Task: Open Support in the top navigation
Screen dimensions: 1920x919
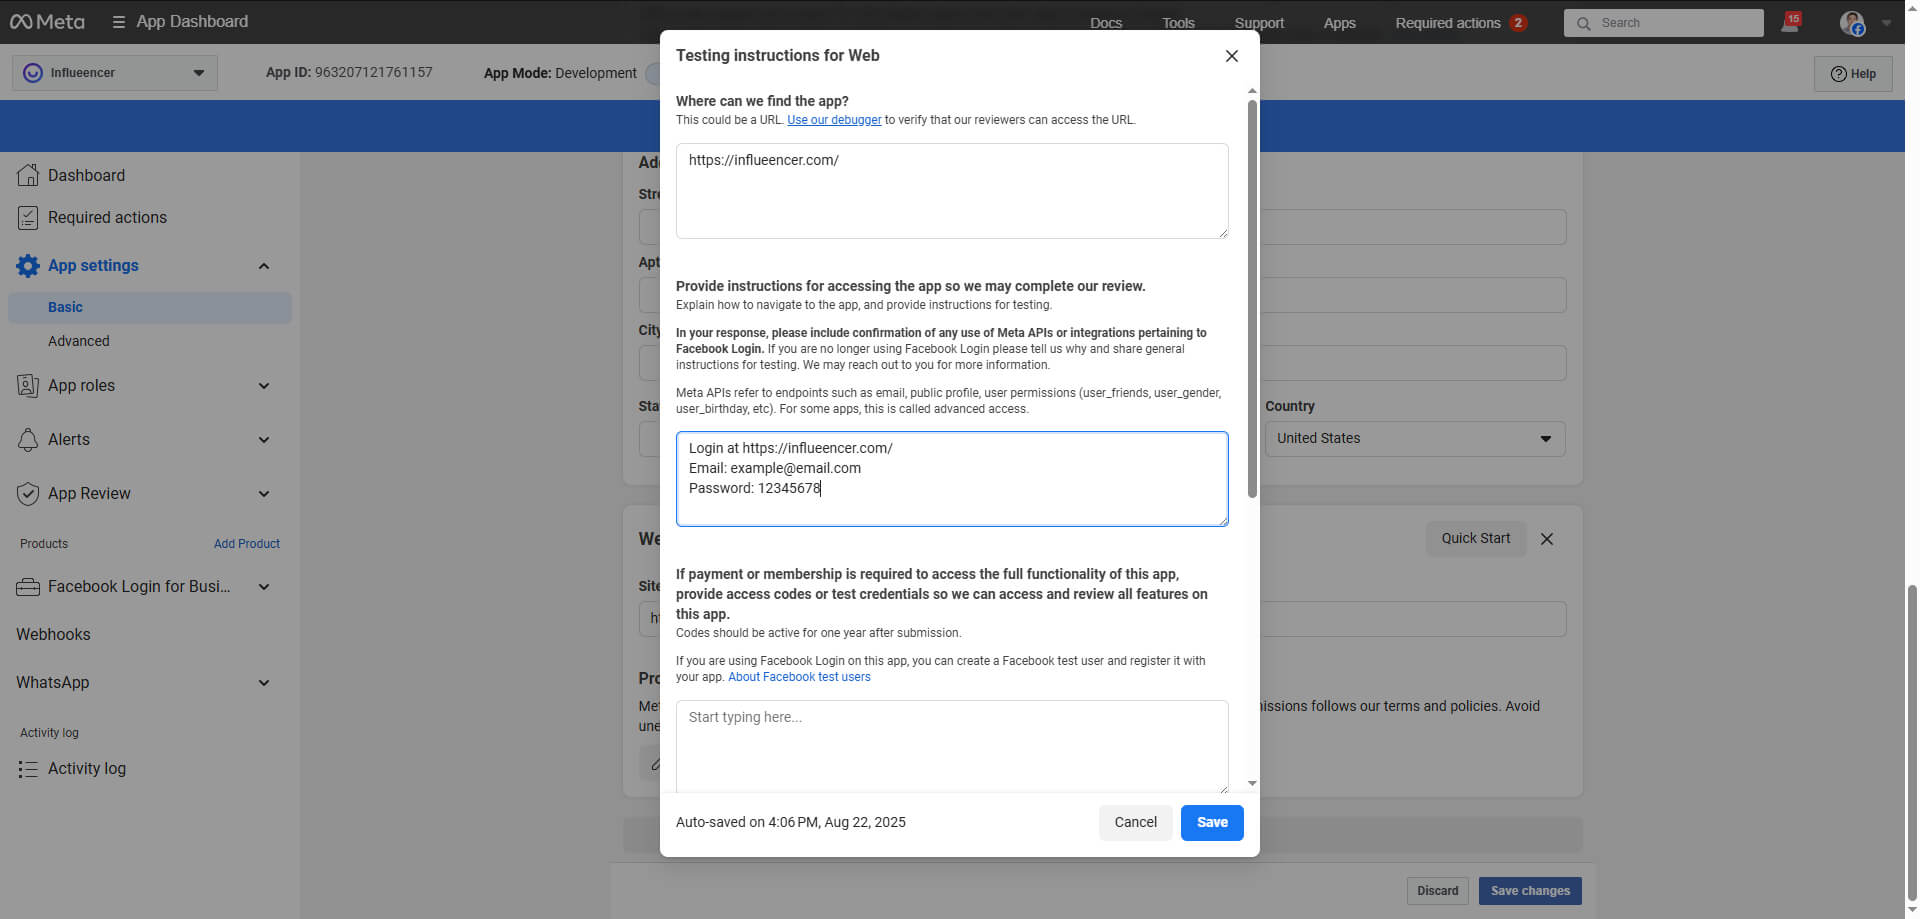Action: 1259,23
